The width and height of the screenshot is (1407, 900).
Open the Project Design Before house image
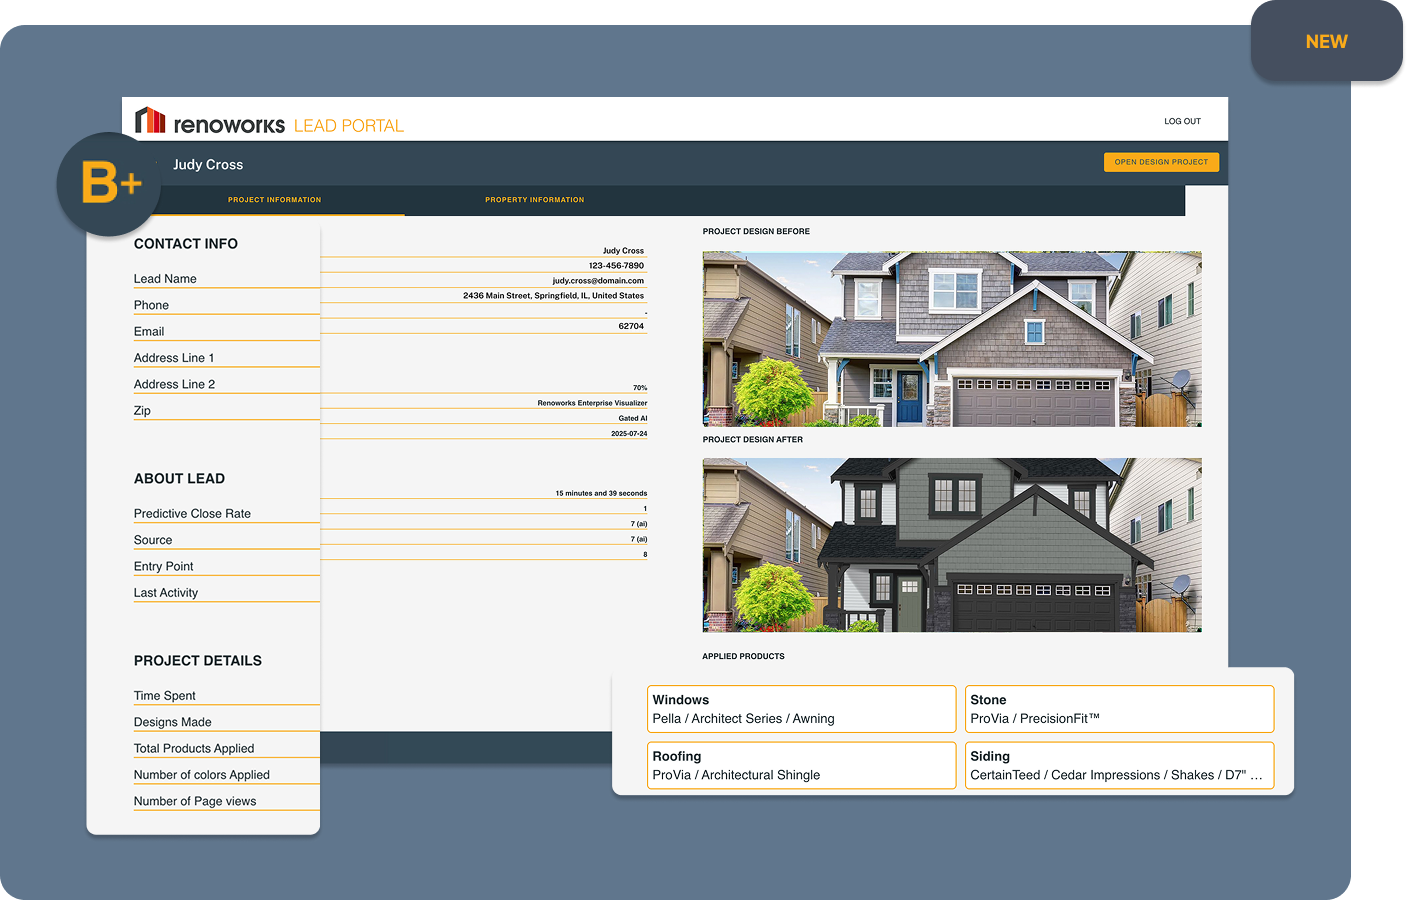click(x=952, y=339)
